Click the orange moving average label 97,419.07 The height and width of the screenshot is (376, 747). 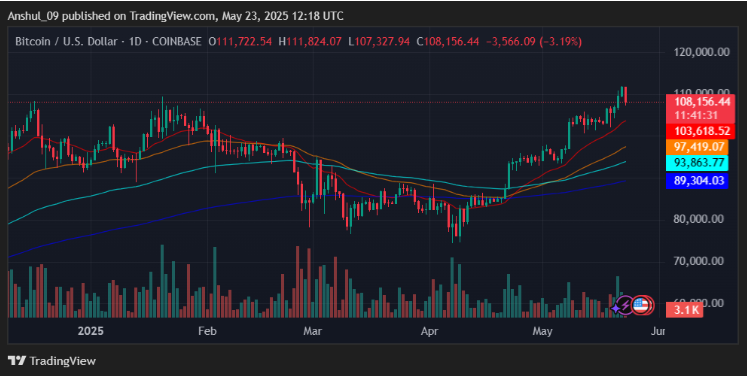697,147
